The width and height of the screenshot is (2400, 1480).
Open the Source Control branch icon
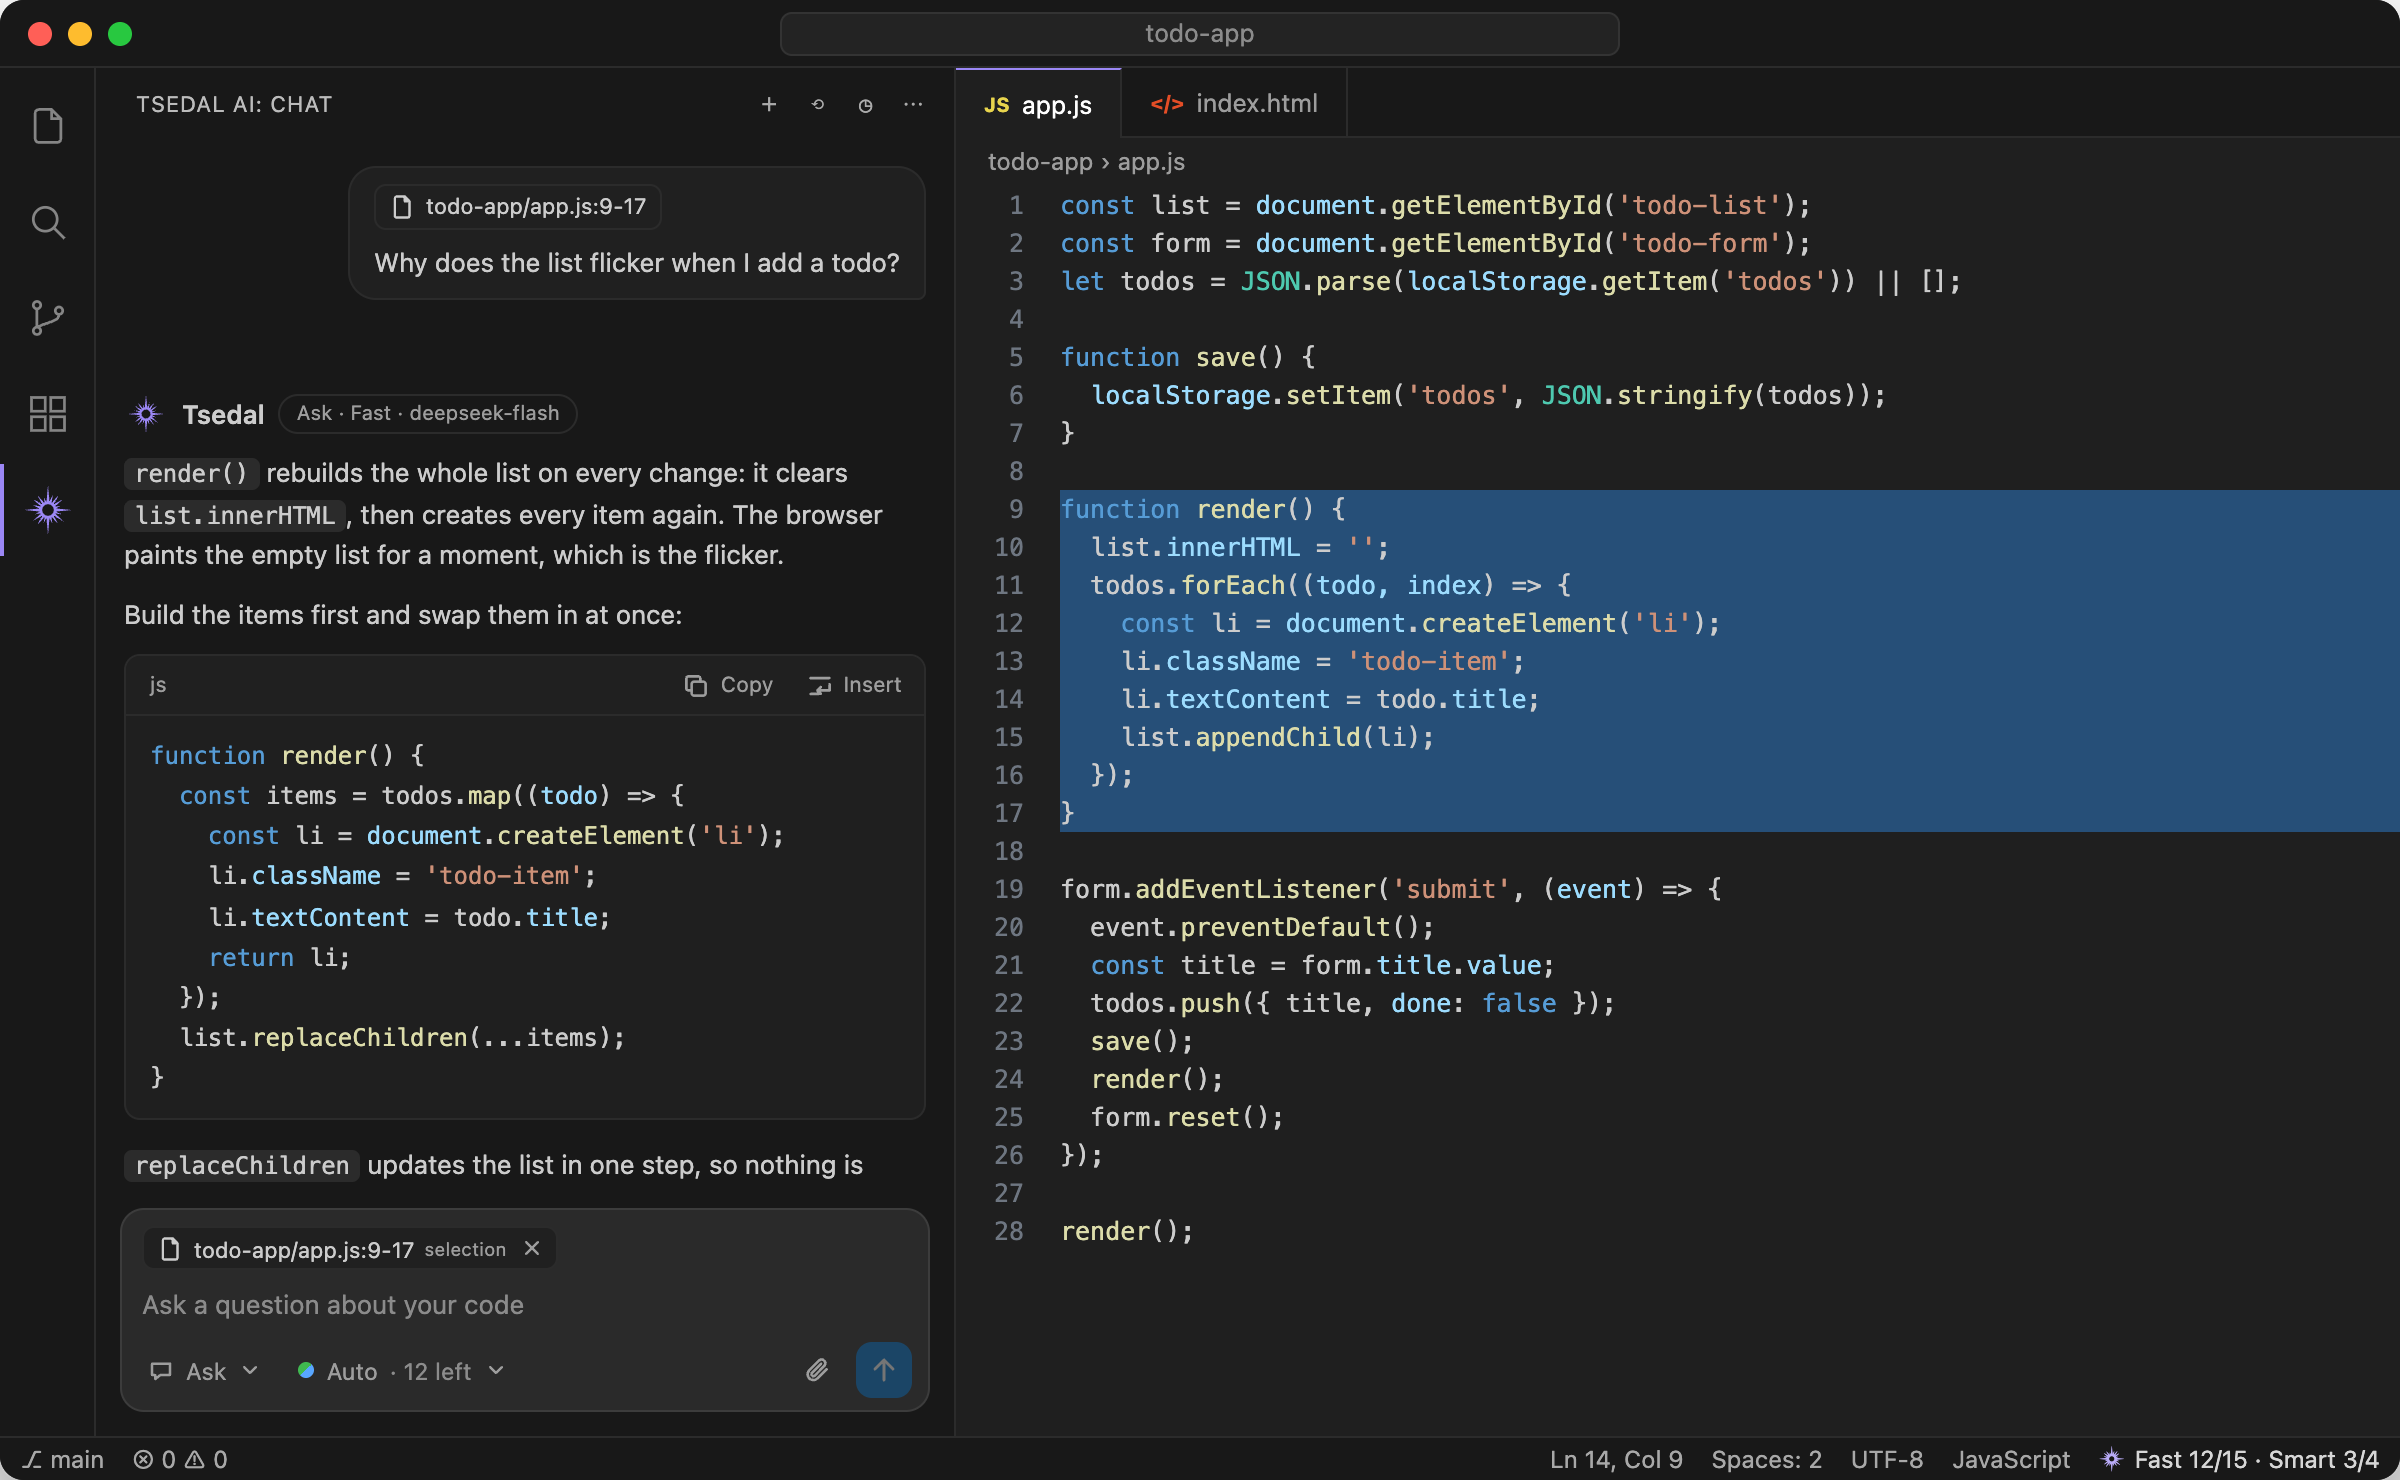coord(48,318)
